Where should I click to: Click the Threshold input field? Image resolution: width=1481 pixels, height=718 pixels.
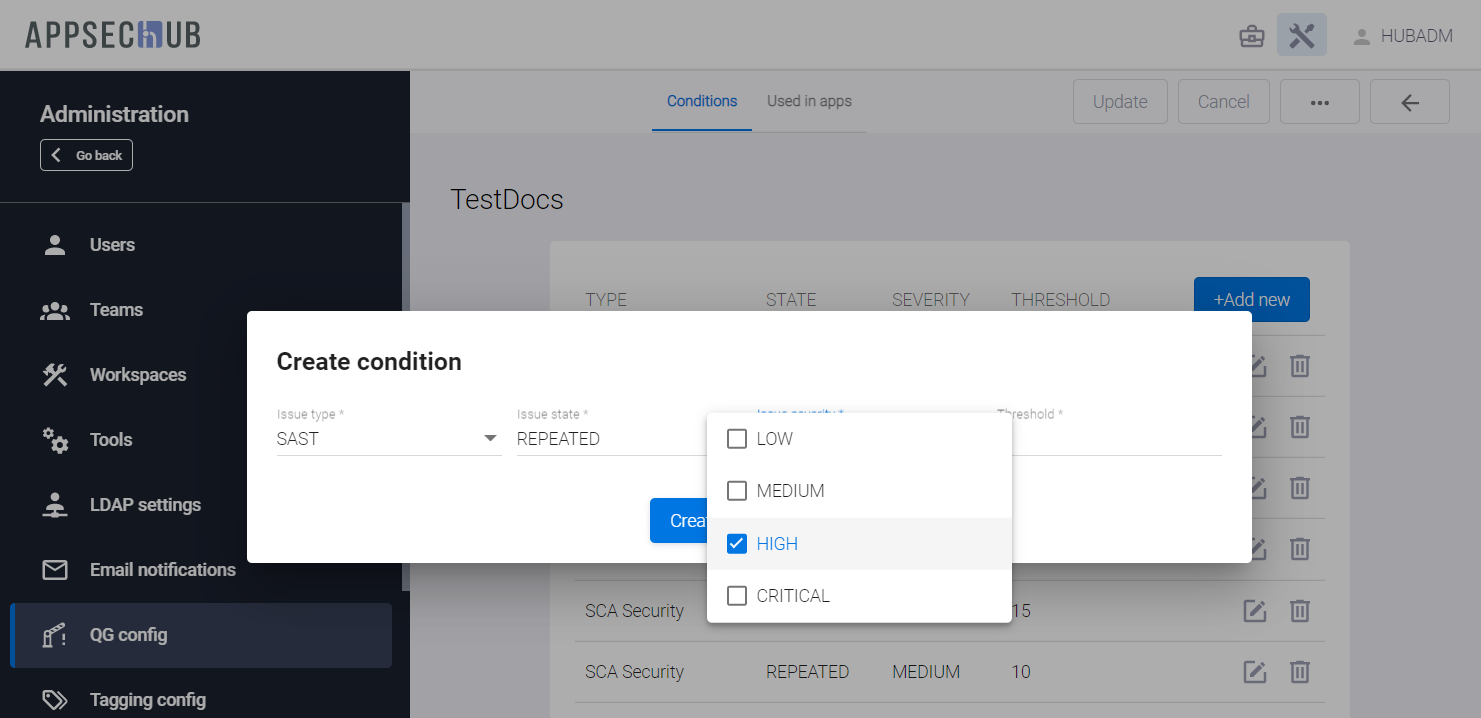1115,439
